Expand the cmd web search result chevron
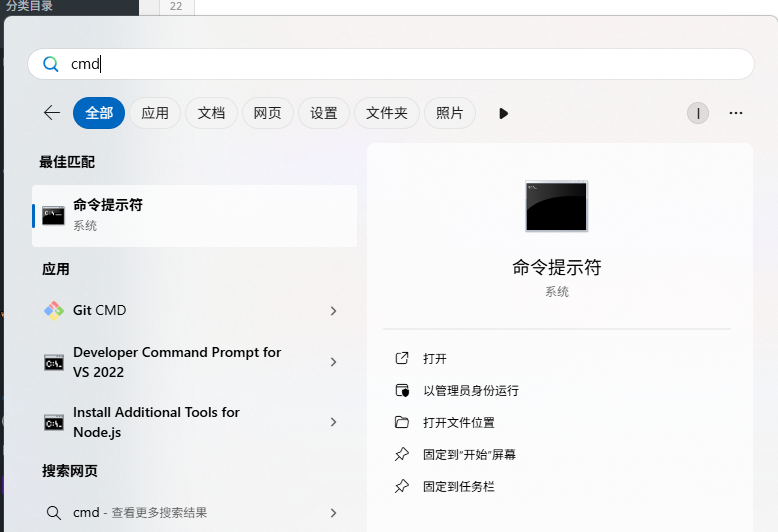The height and width of the screenshot is (532, 778). point(333,512)
